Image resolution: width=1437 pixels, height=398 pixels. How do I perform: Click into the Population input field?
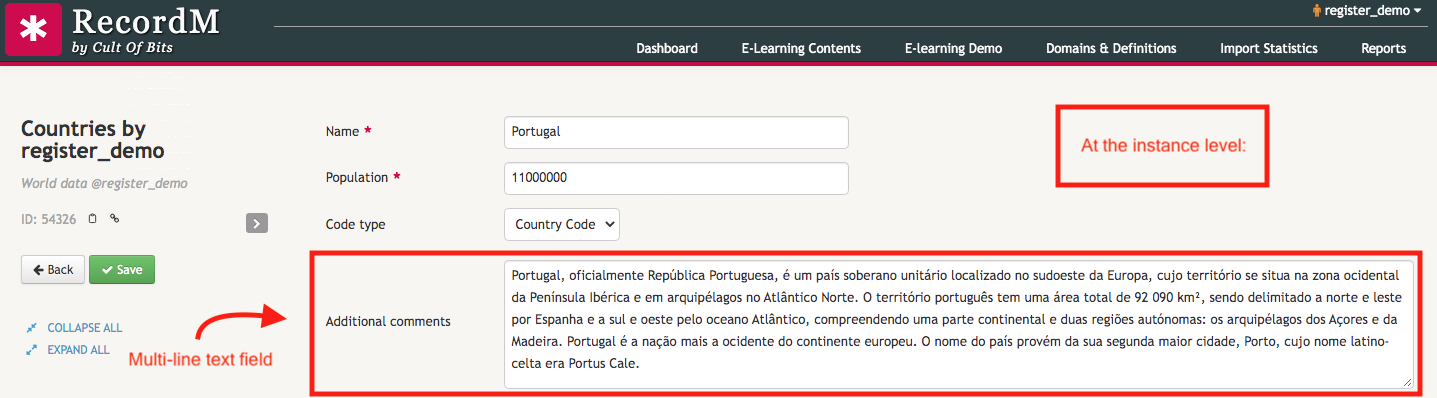click(x=676, y=178)
